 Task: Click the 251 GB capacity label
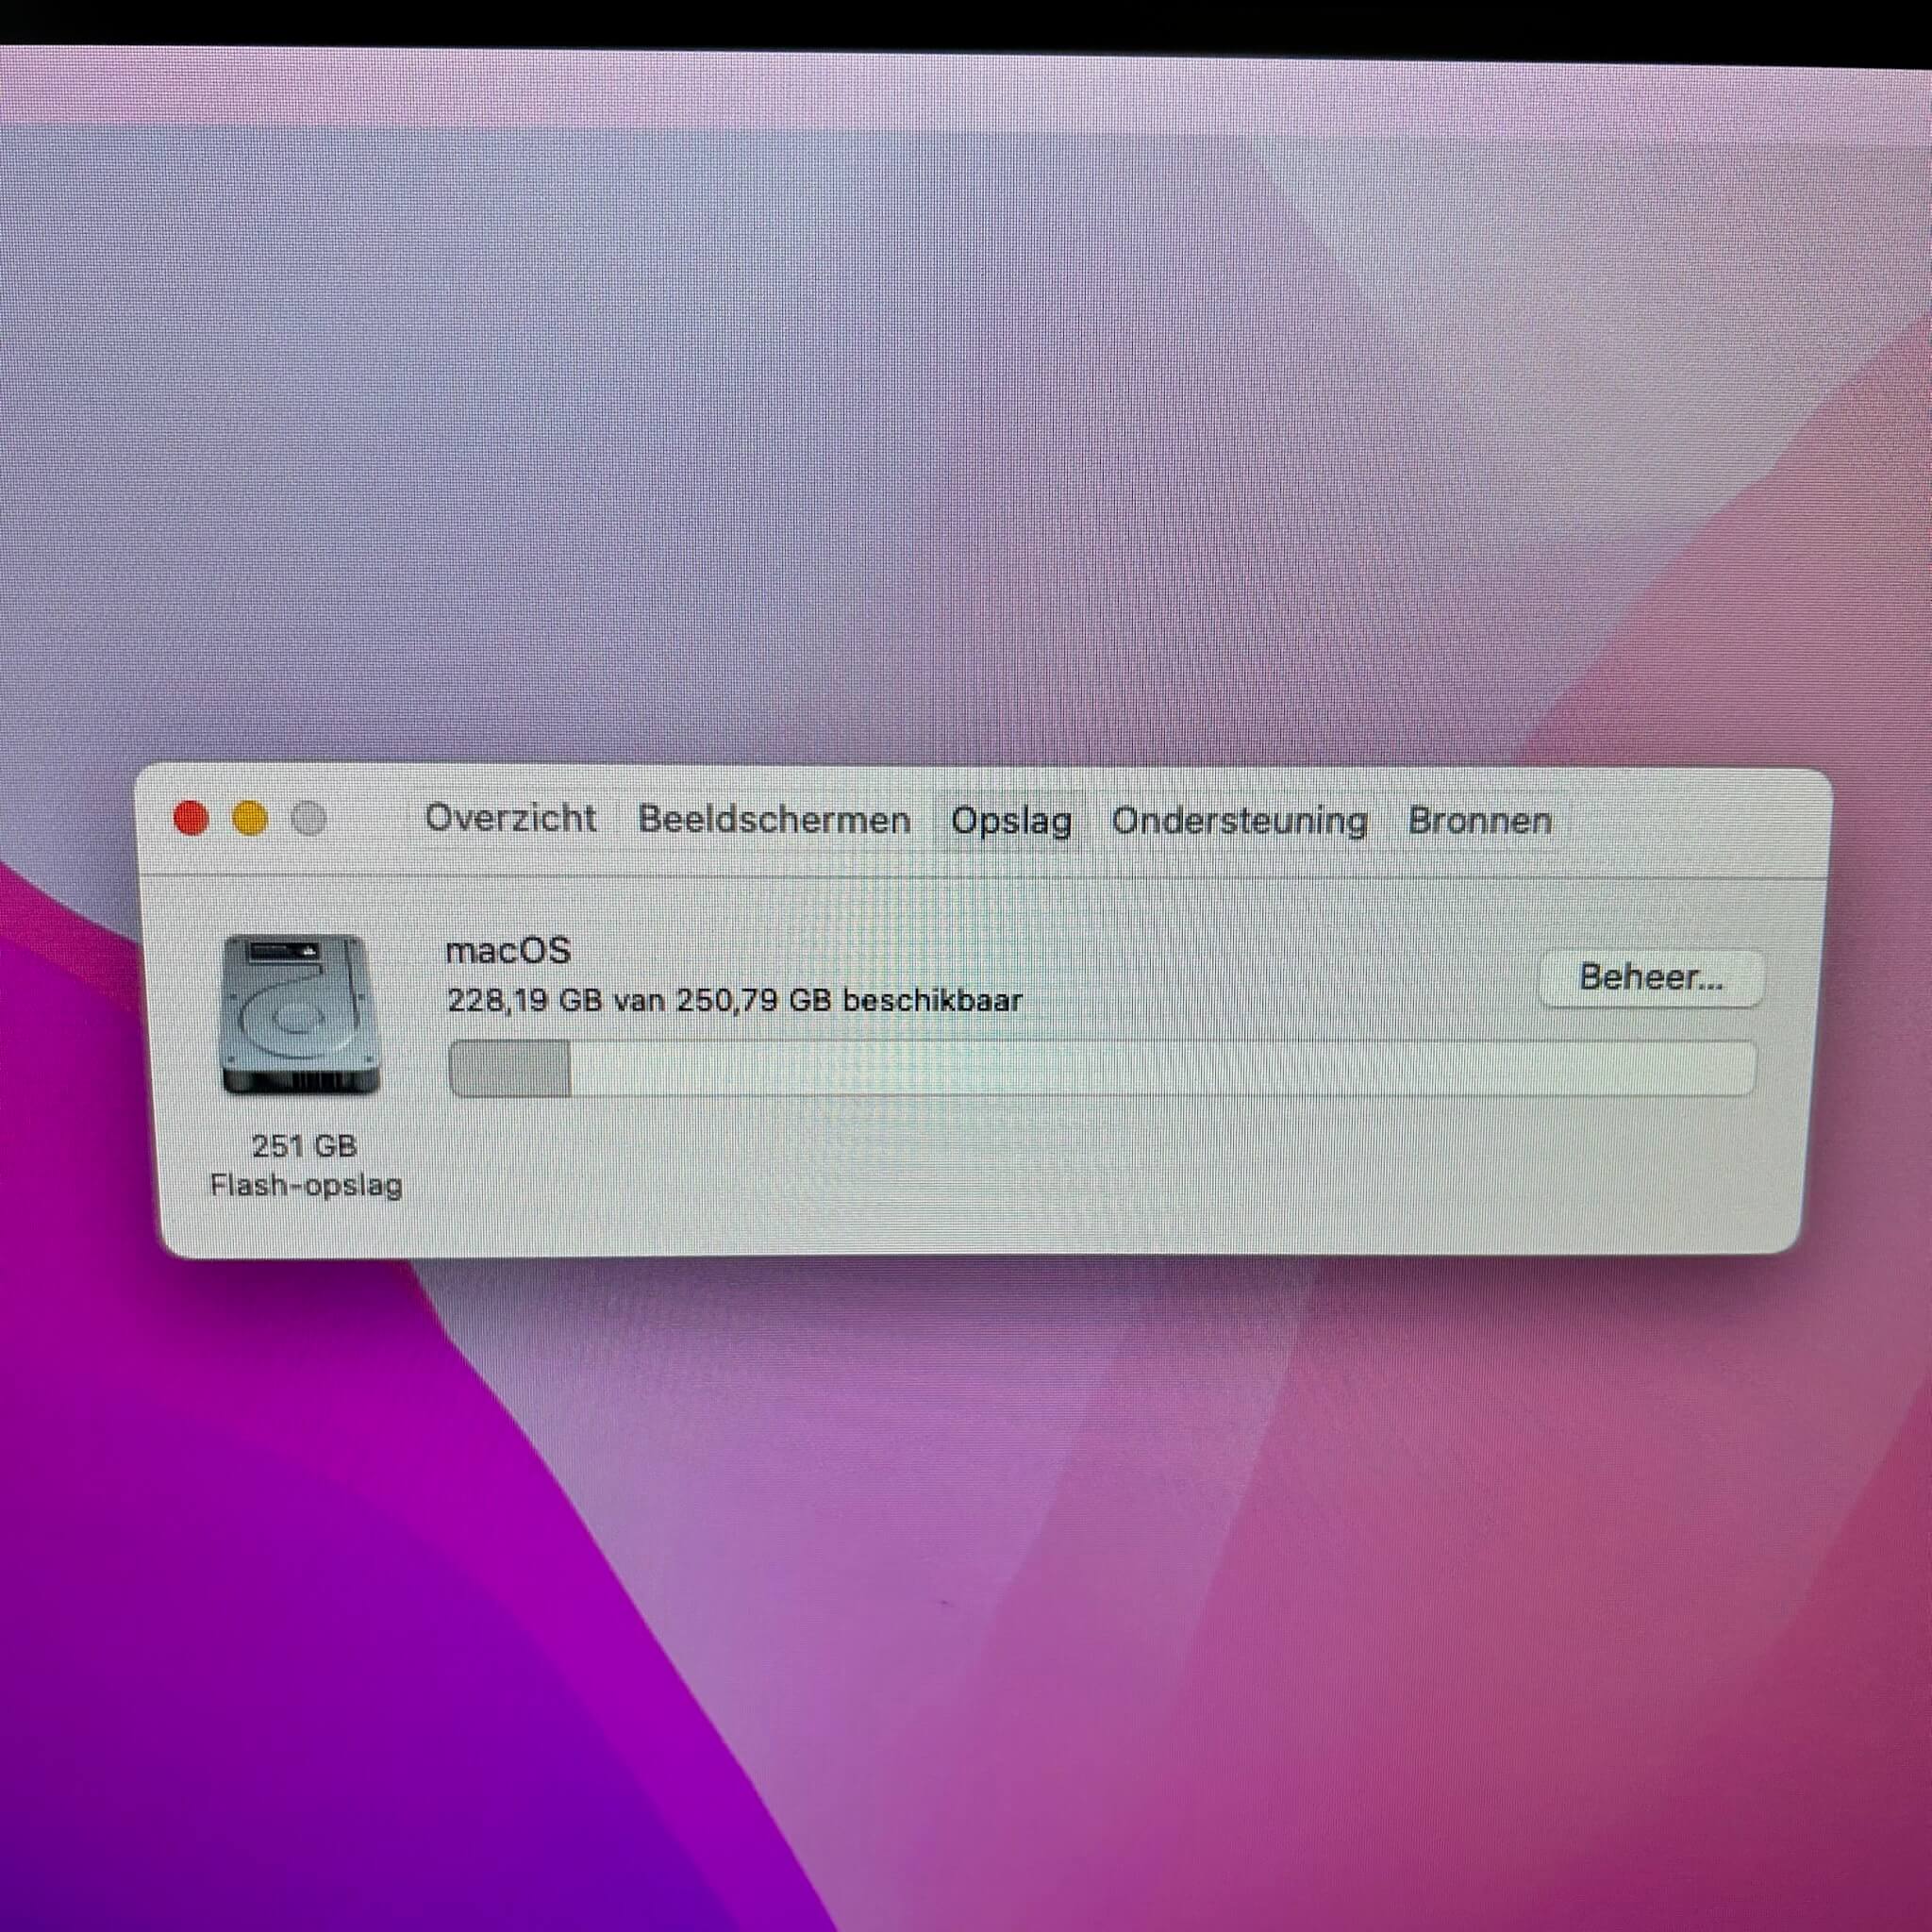click(304, 1146)
